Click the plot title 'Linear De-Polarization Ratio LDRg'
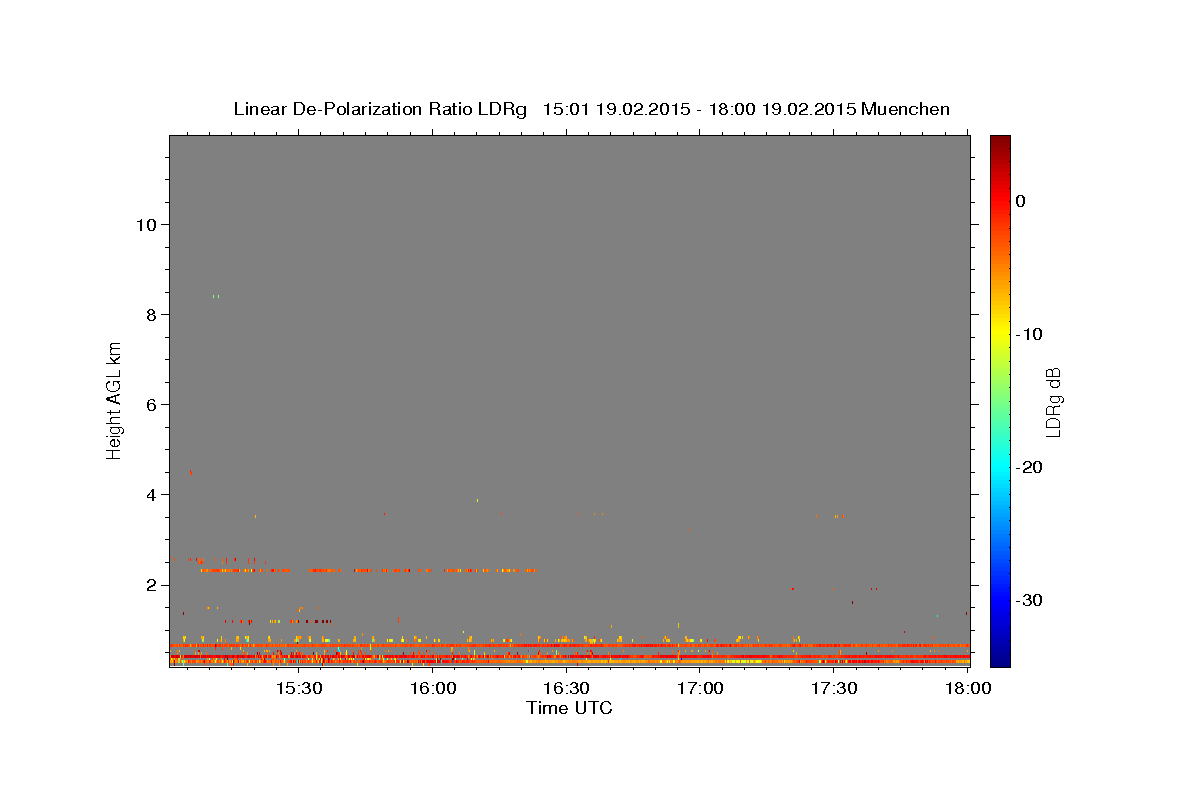1200x800 pixels. pyautogui.click(x=379, y=109)
